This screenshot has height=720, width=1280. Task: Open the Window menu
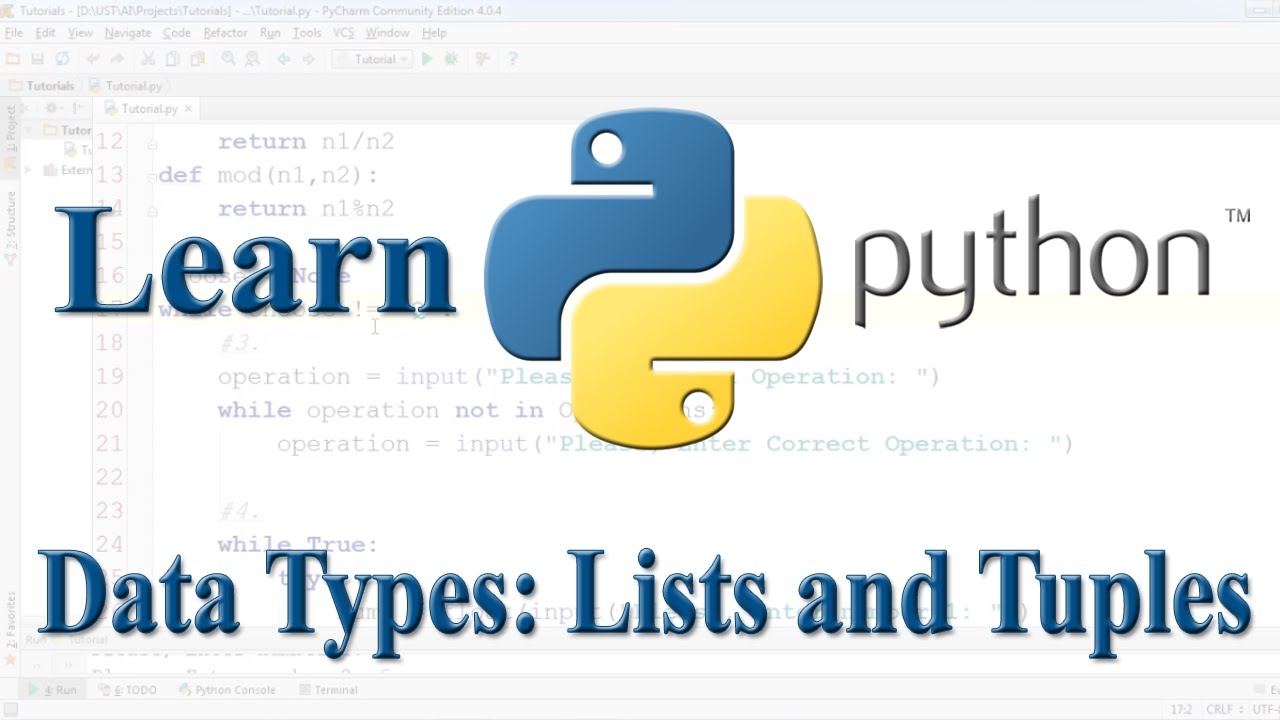(x=387, y=33)
